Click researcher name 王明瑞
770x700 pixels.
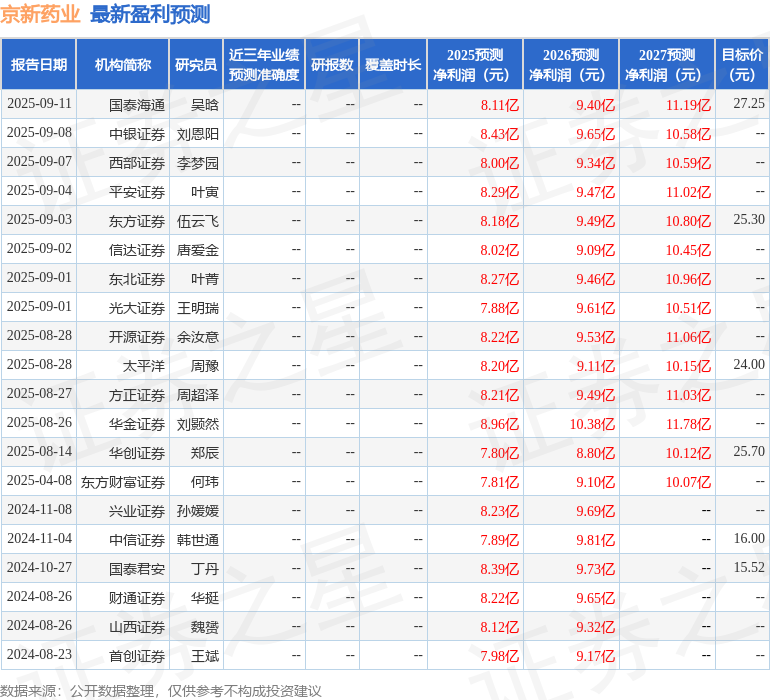[198, 308]
